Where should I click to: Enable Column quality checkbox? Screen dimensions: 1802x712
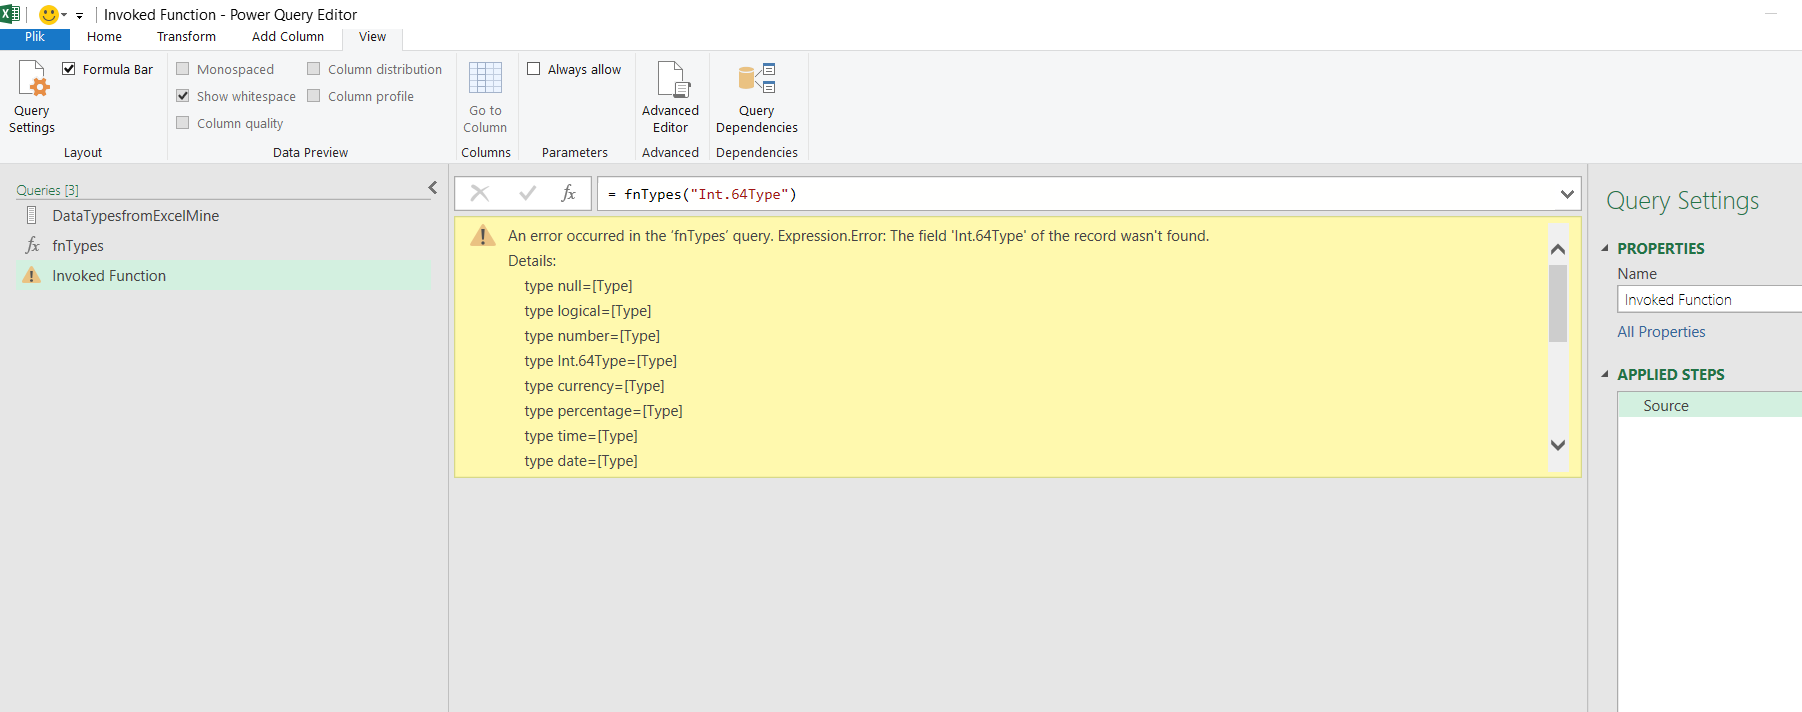[183, 123]
